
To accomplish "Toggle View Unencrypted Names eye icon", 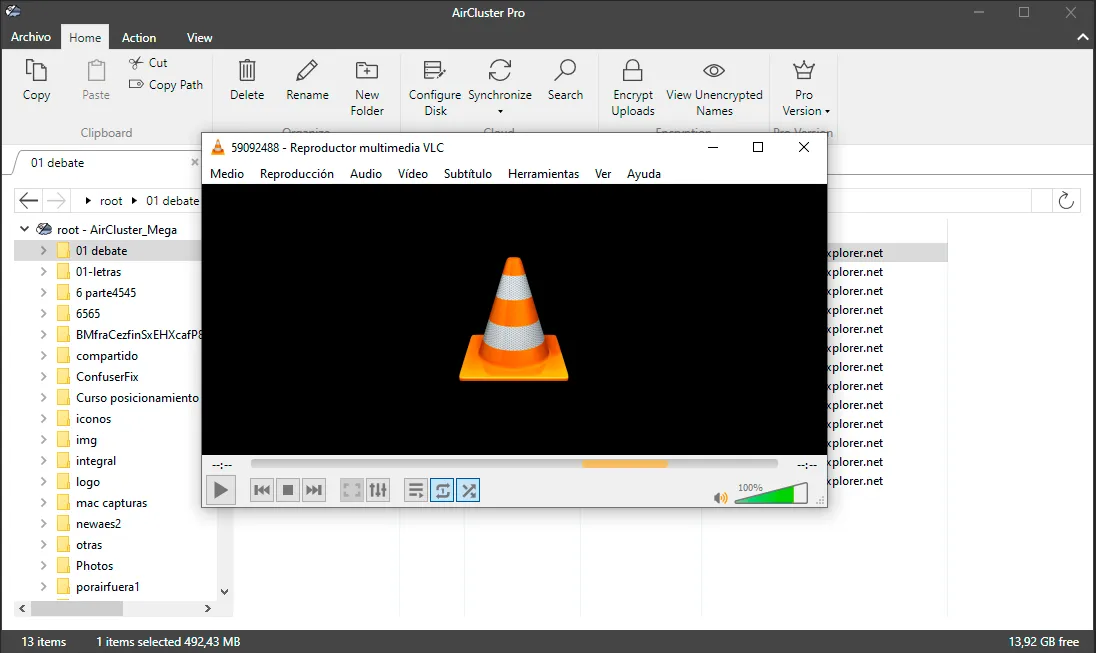I will point(714,71).
